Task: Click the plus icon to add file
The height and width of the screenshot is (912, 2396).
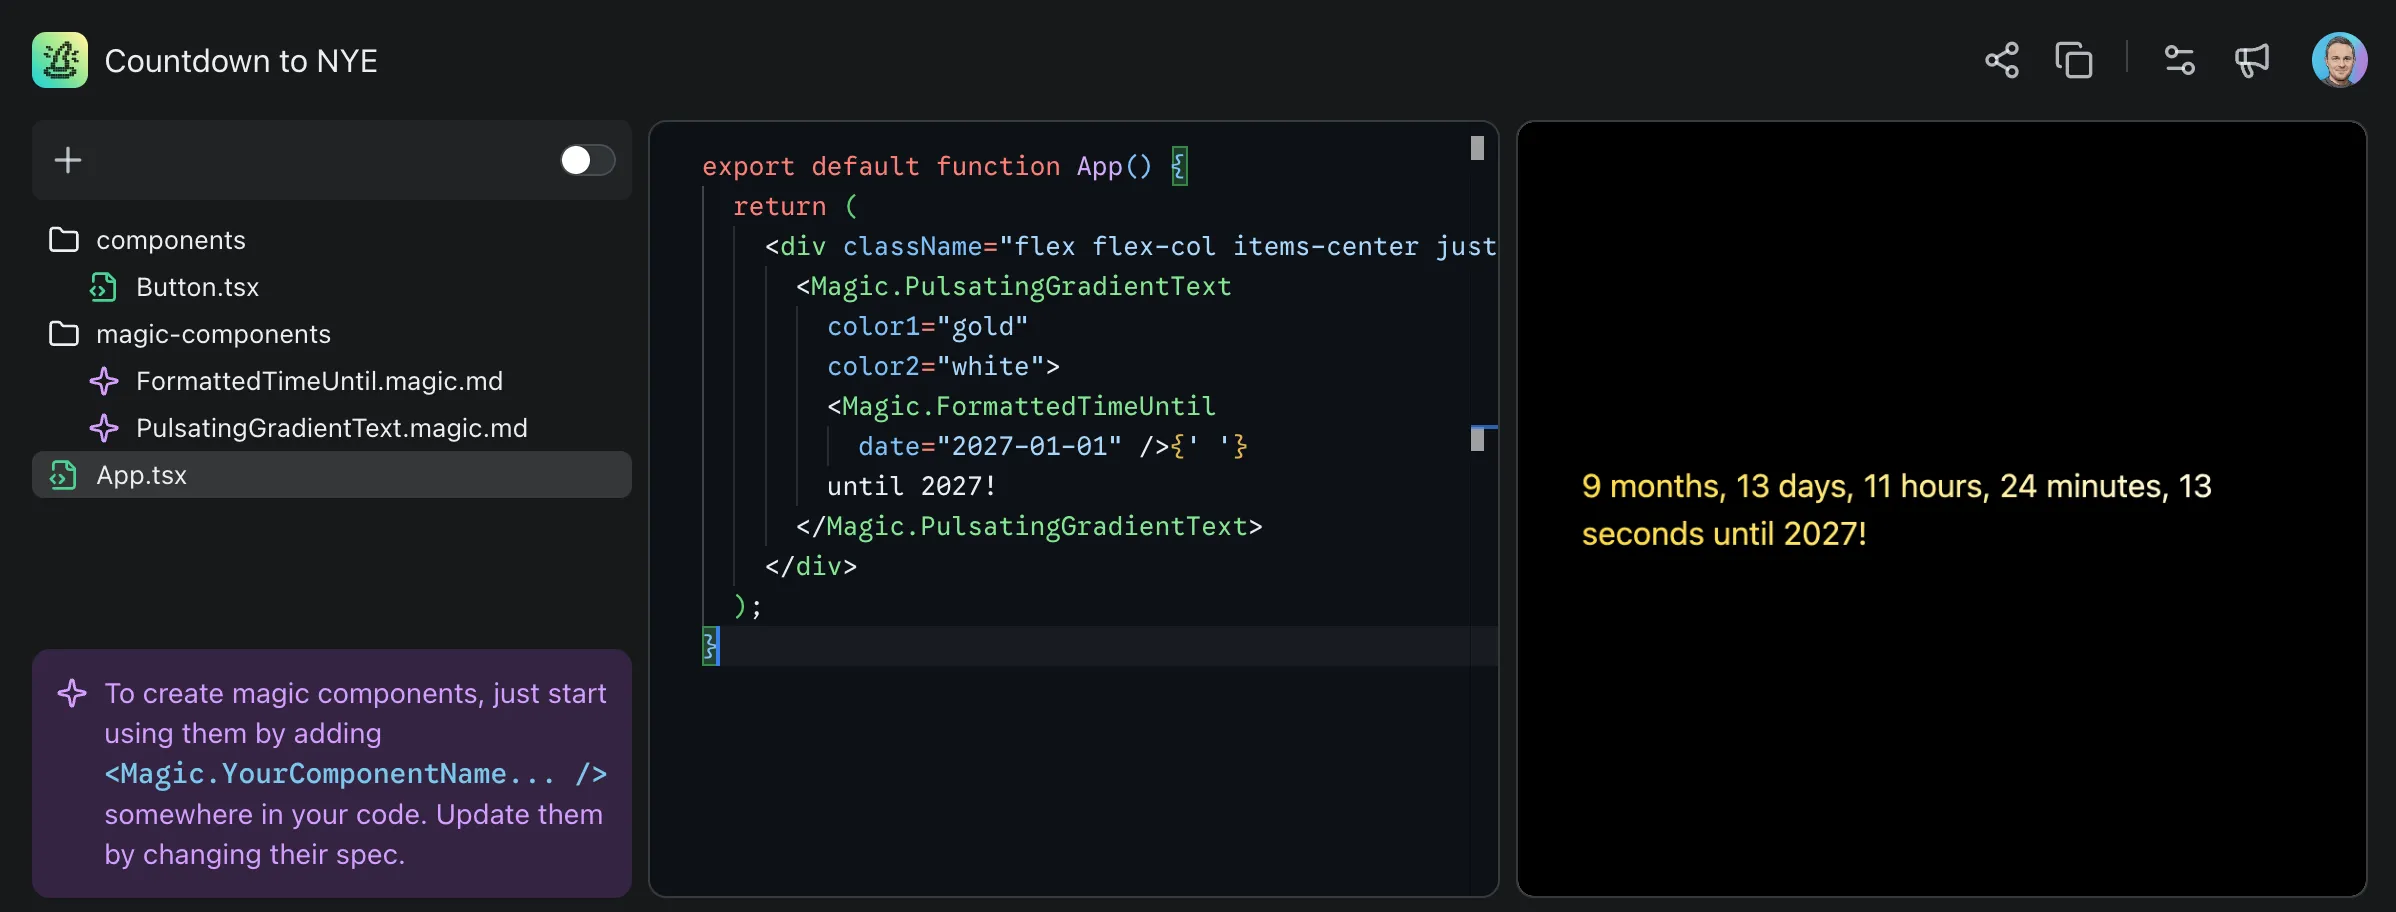Action: tap(68, 160)
